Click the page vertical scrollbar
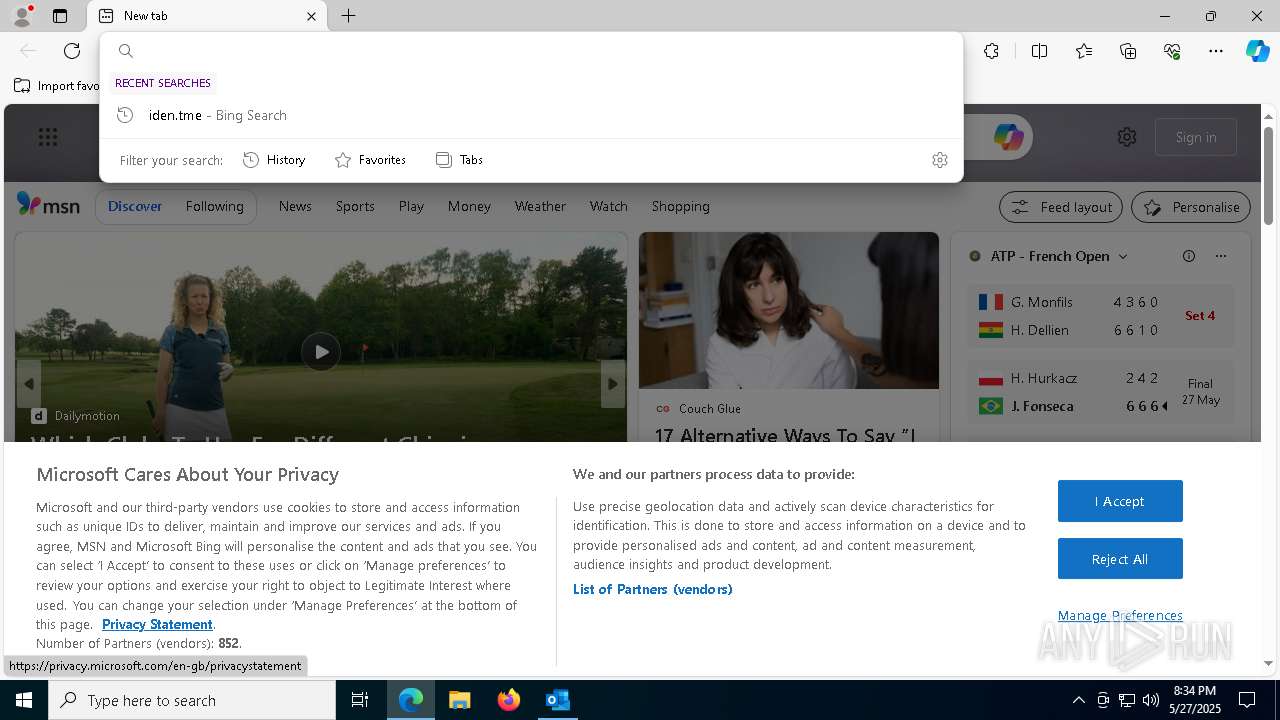 [1269, 176]
